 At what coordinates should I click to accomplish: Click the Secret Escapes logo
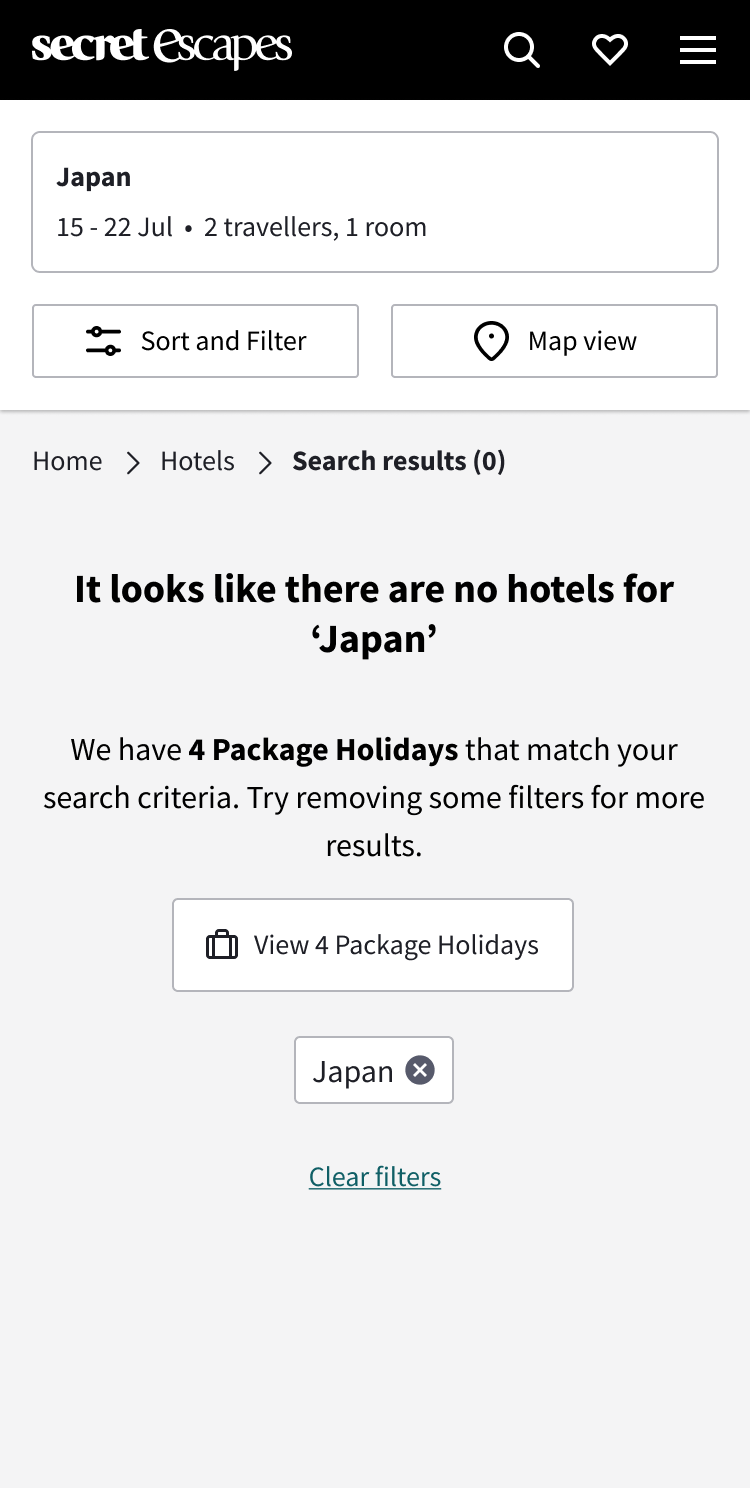point(162,49)
